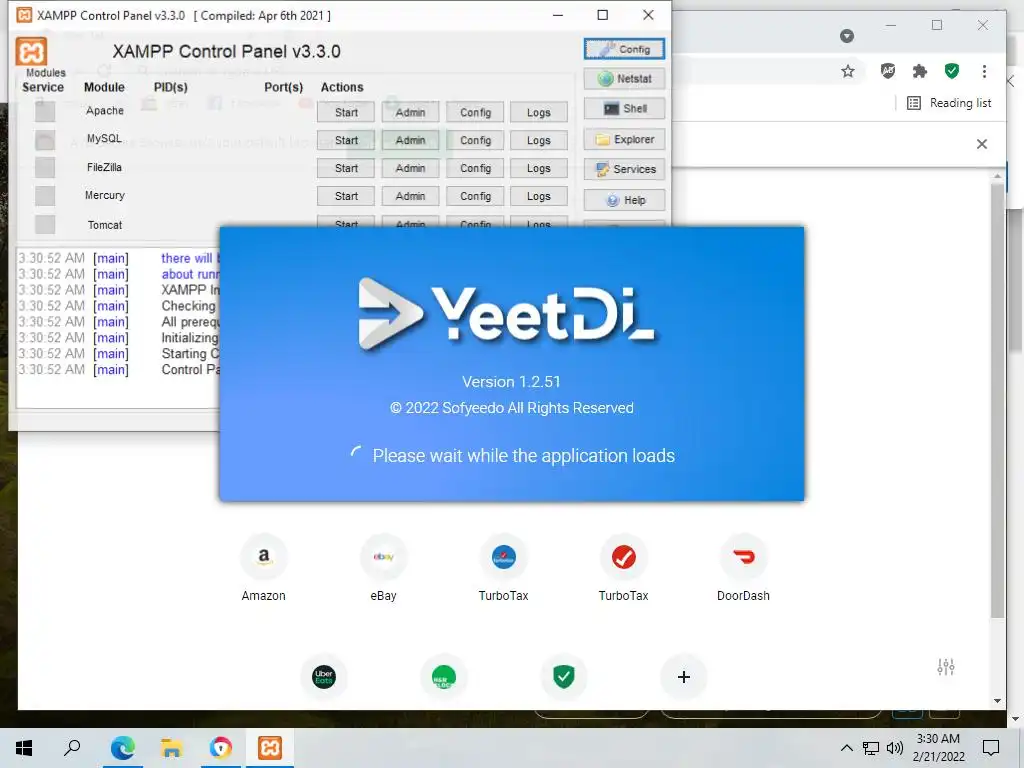Click the XAMPP logo in control panel header
1024x768 pixels.
click(31, 52)
